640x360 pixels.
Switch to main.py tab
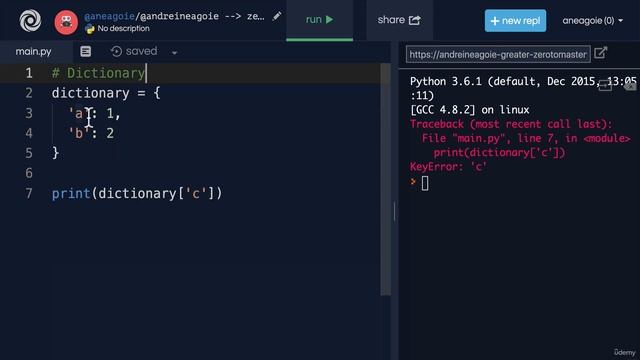tap(33, 52)
